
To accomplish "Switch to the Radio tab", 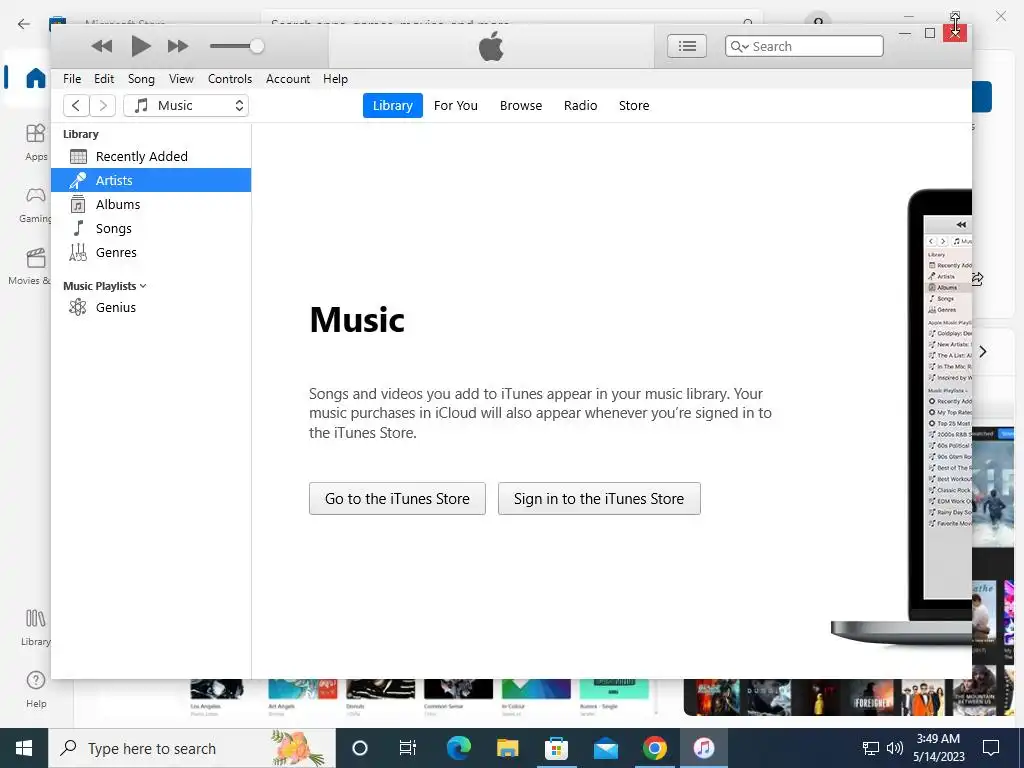I will (x=581, y=105).
